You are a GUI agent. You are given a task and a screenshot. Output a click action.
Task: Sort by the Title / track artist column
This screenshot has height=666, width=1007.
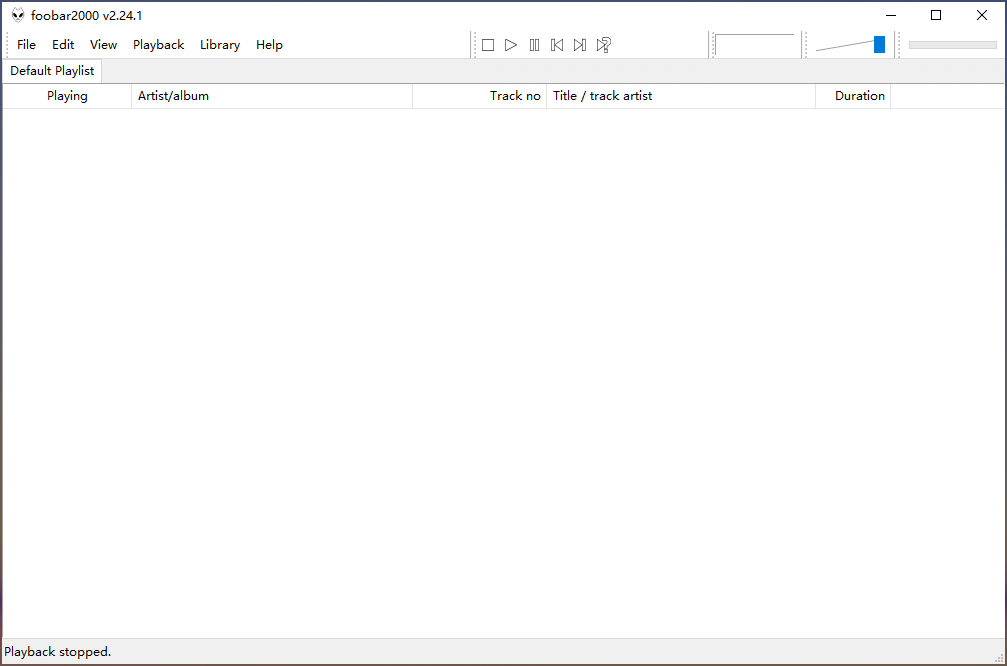tap(680, 96)
